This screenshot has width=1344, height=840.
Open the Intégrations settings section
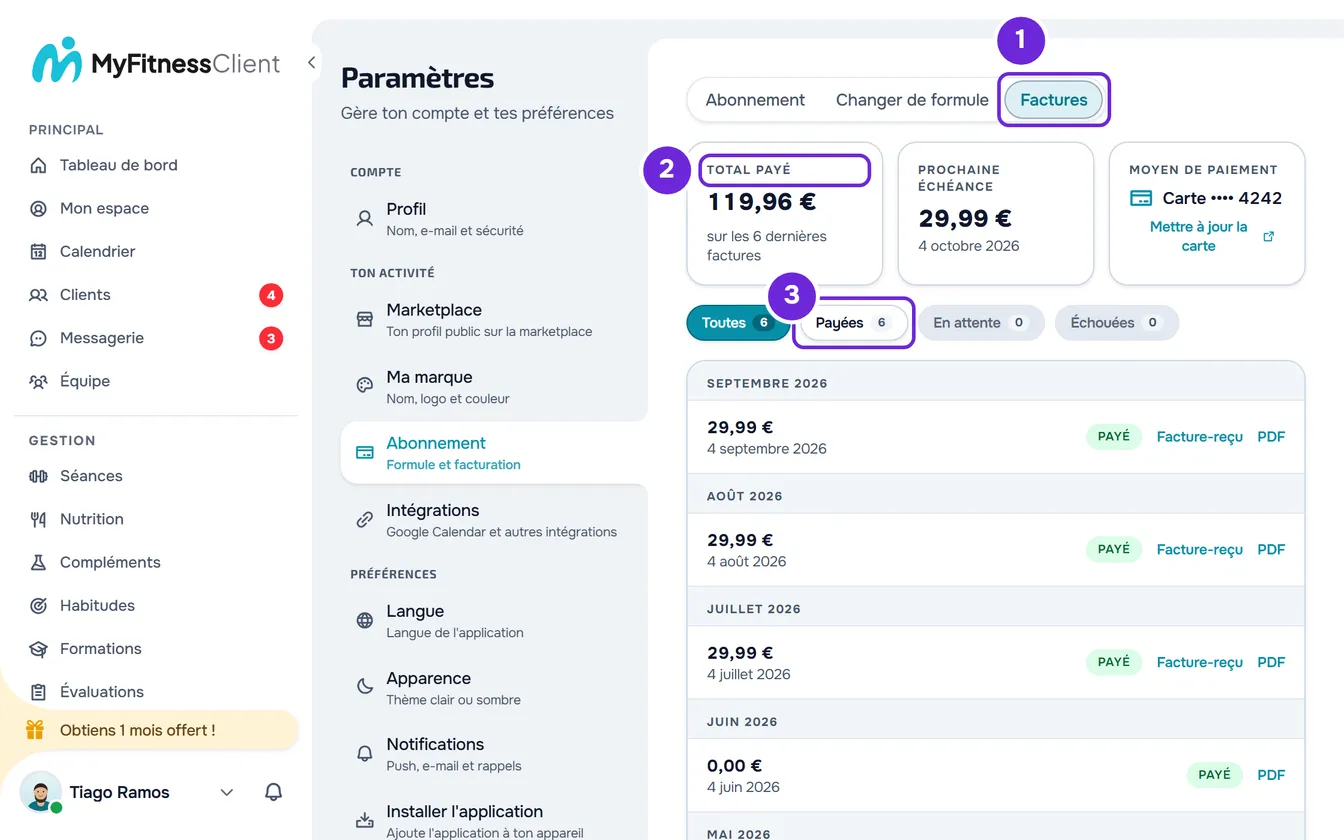(494, 519)
